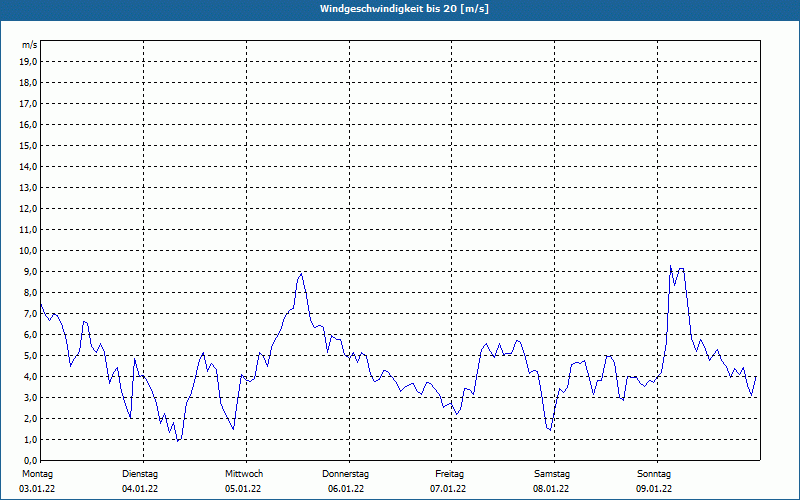Click the 05.01.22 date label
800x500 pixels.
pos(243,489)
